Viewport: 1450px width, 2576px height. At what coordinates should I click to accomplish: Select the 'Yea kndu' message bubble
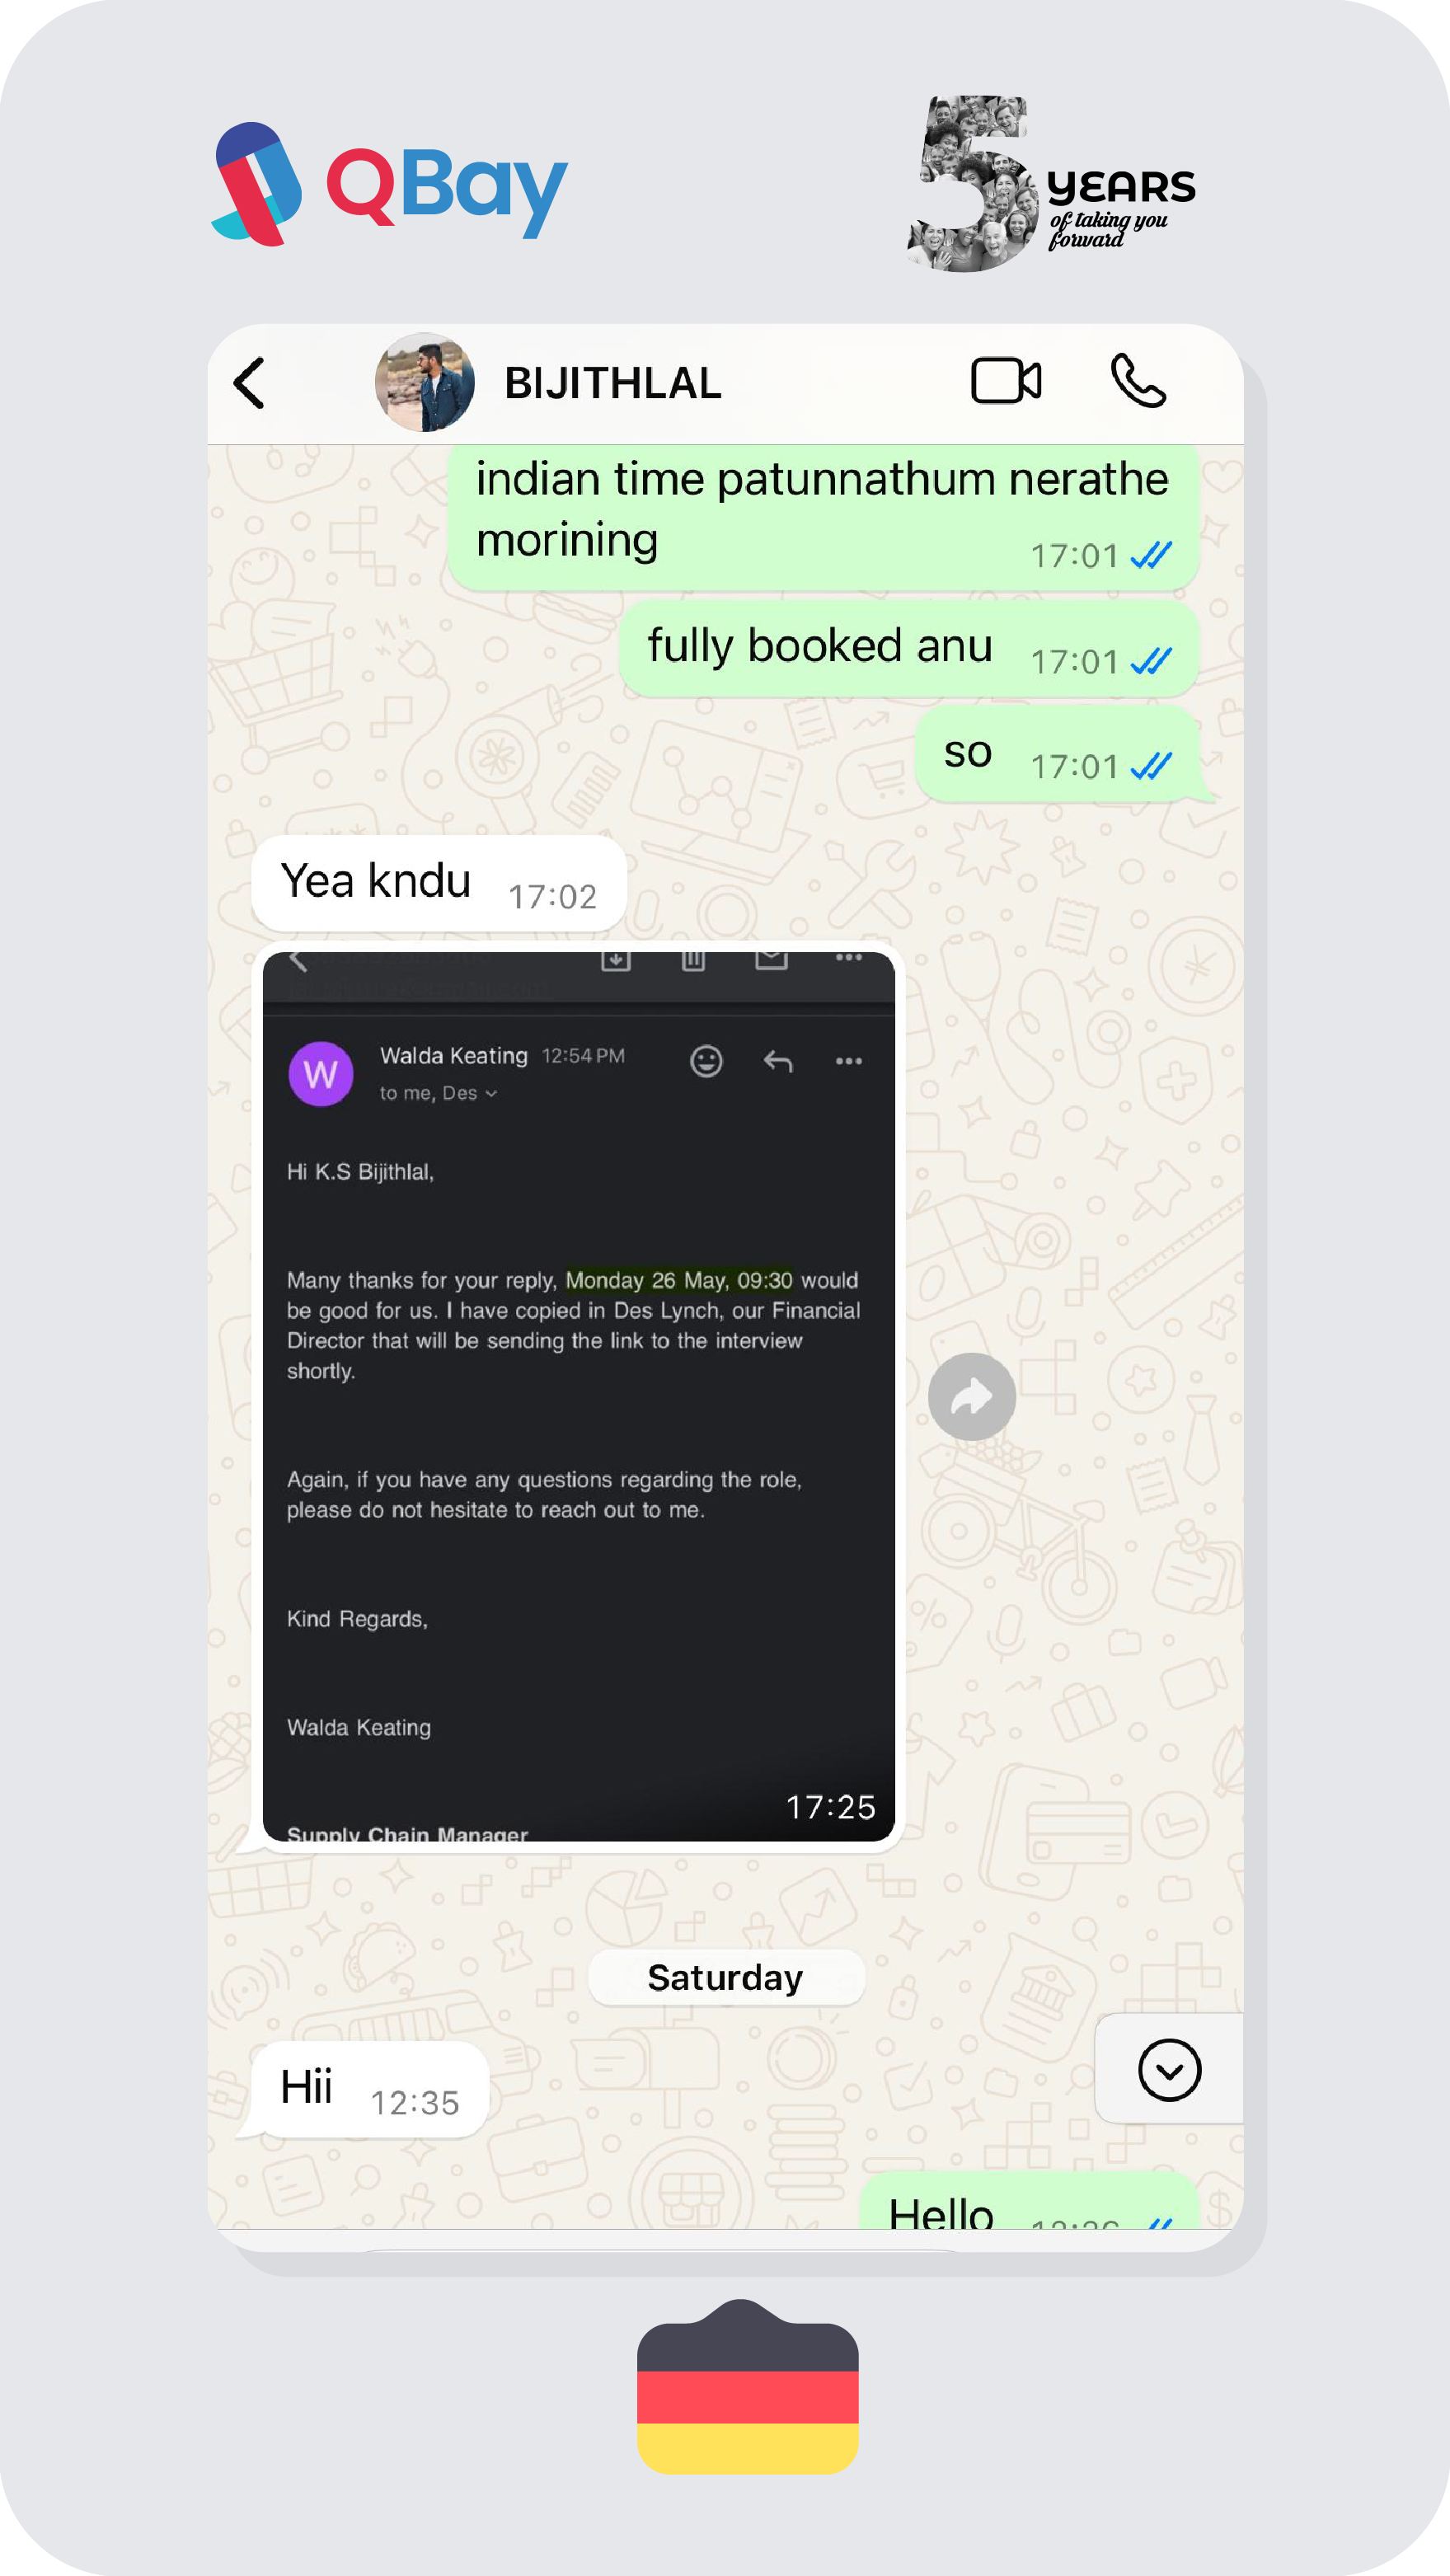(x=439, y=883)
